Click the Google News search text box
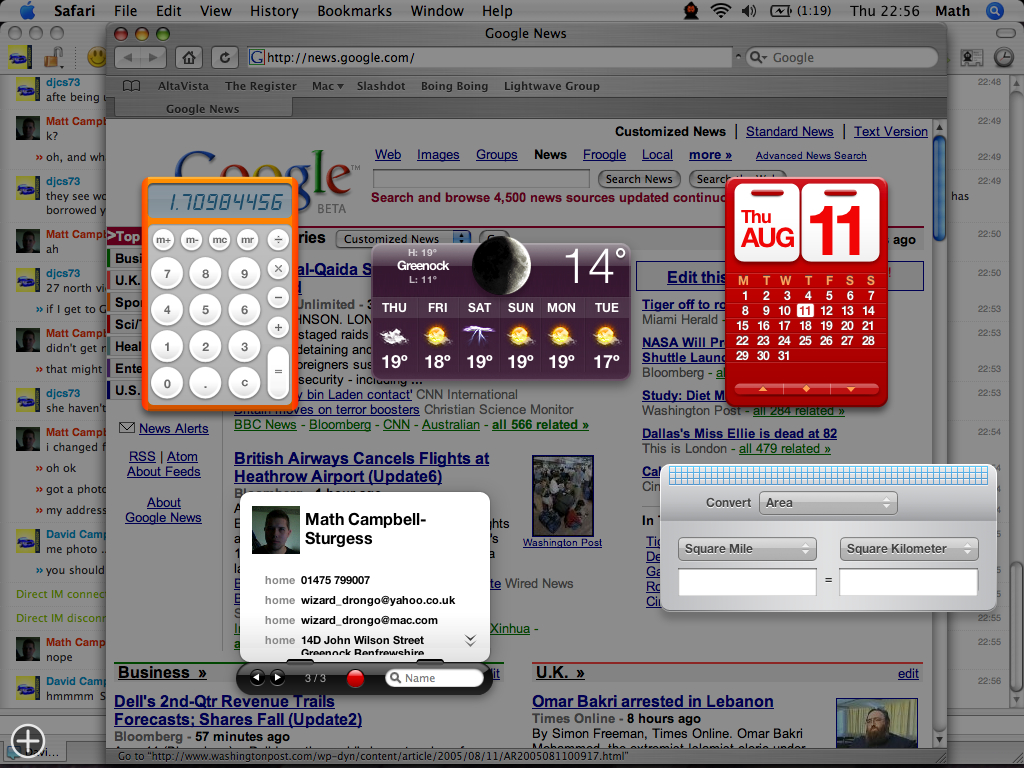Viewport: 1024px width, 768px height. (481, 179)
